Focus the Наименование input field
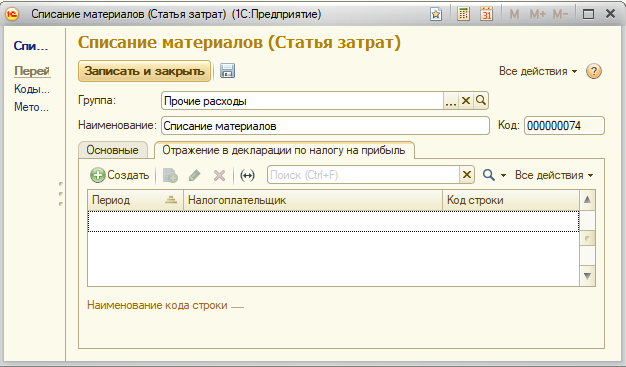The image size is (626, 367). point(325,126)
